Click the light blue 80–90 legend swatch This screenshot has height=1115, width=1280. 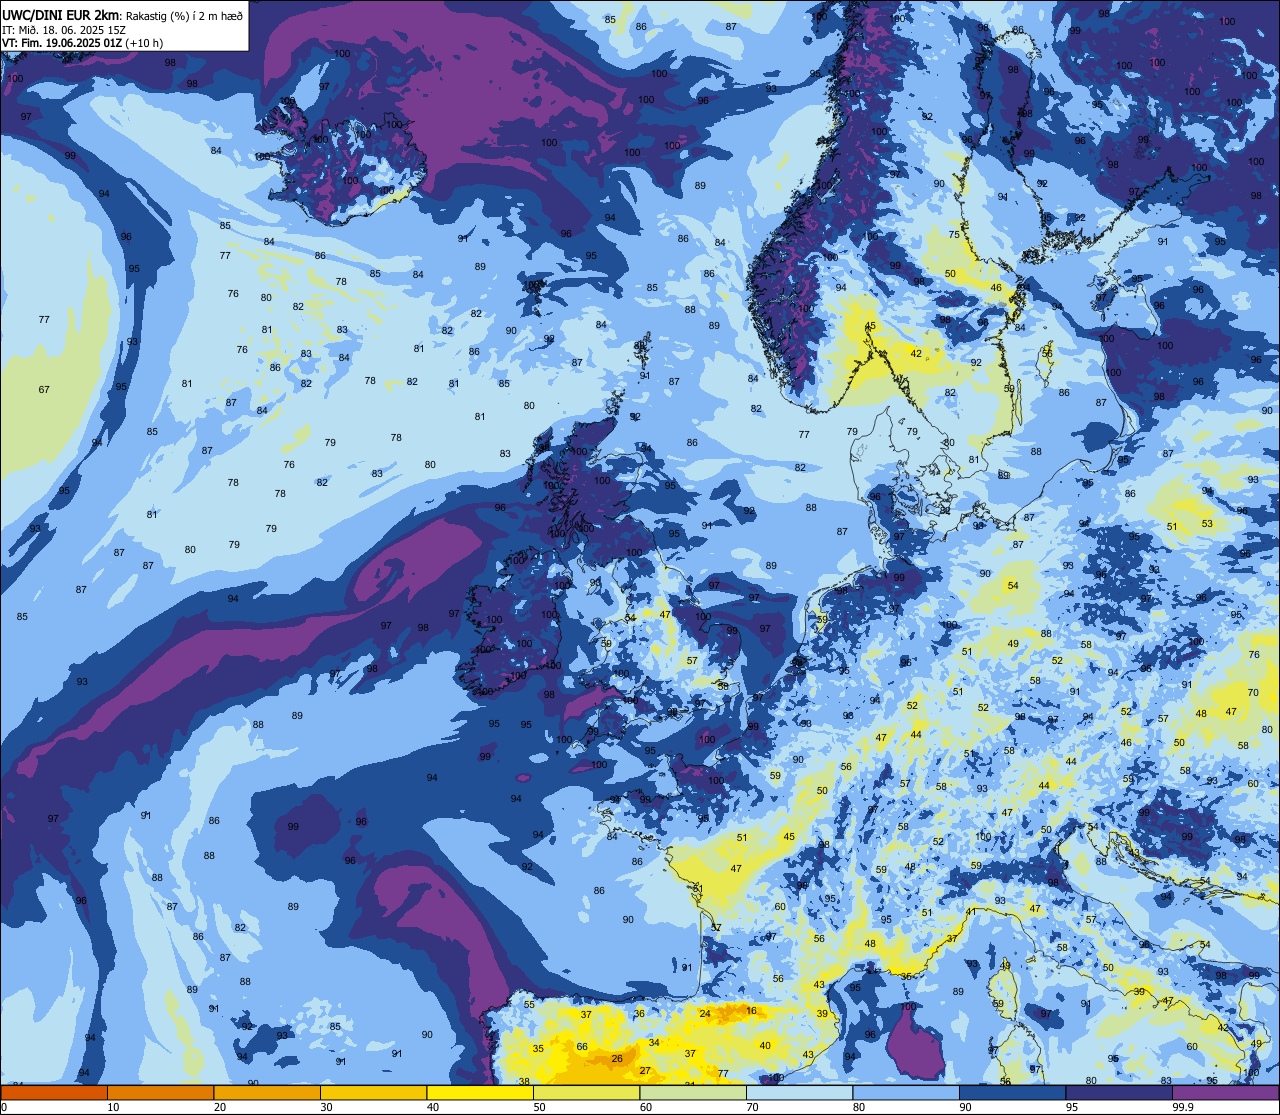pyautogui.click(x=906, y=1092)
